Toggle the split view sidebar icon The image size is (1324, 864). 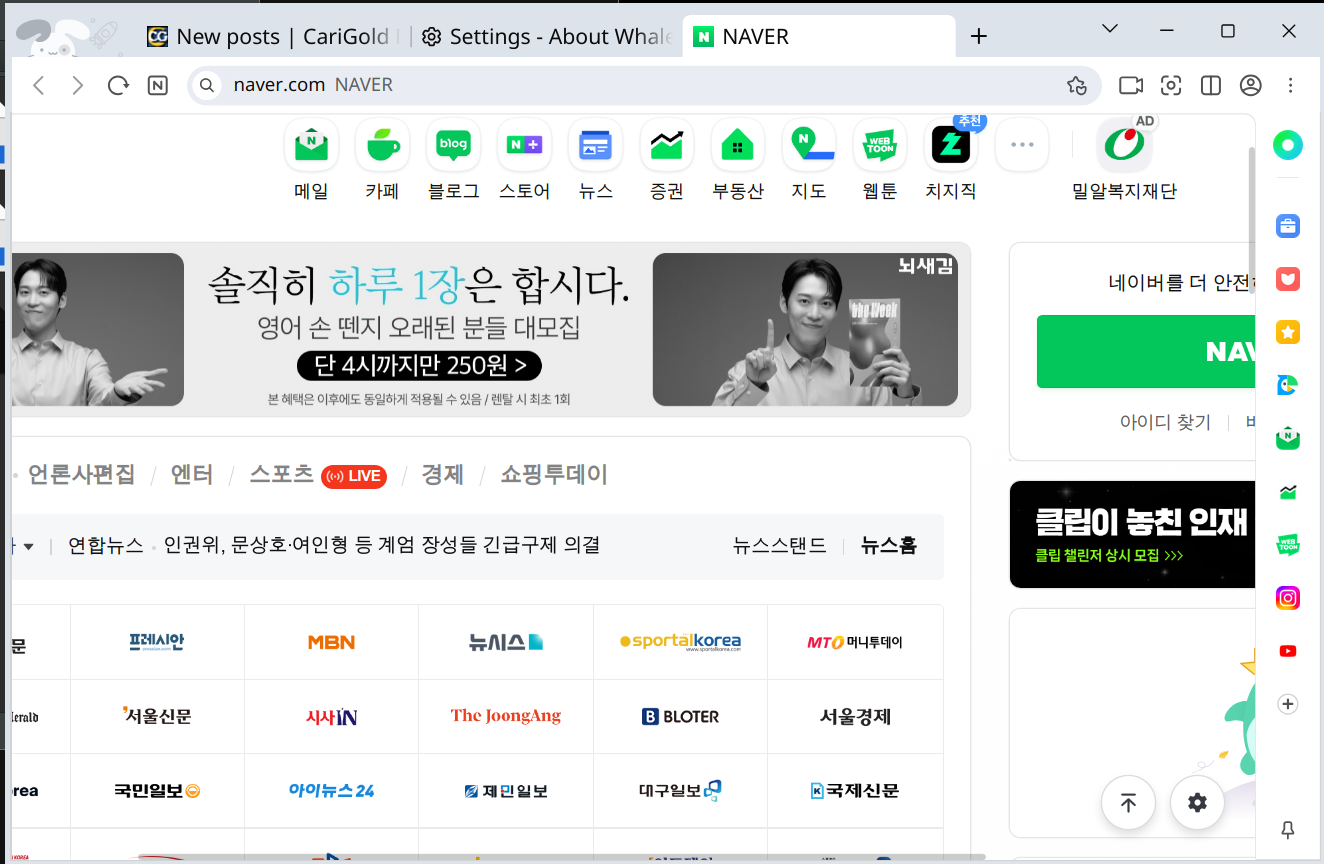click(1211, 85)
